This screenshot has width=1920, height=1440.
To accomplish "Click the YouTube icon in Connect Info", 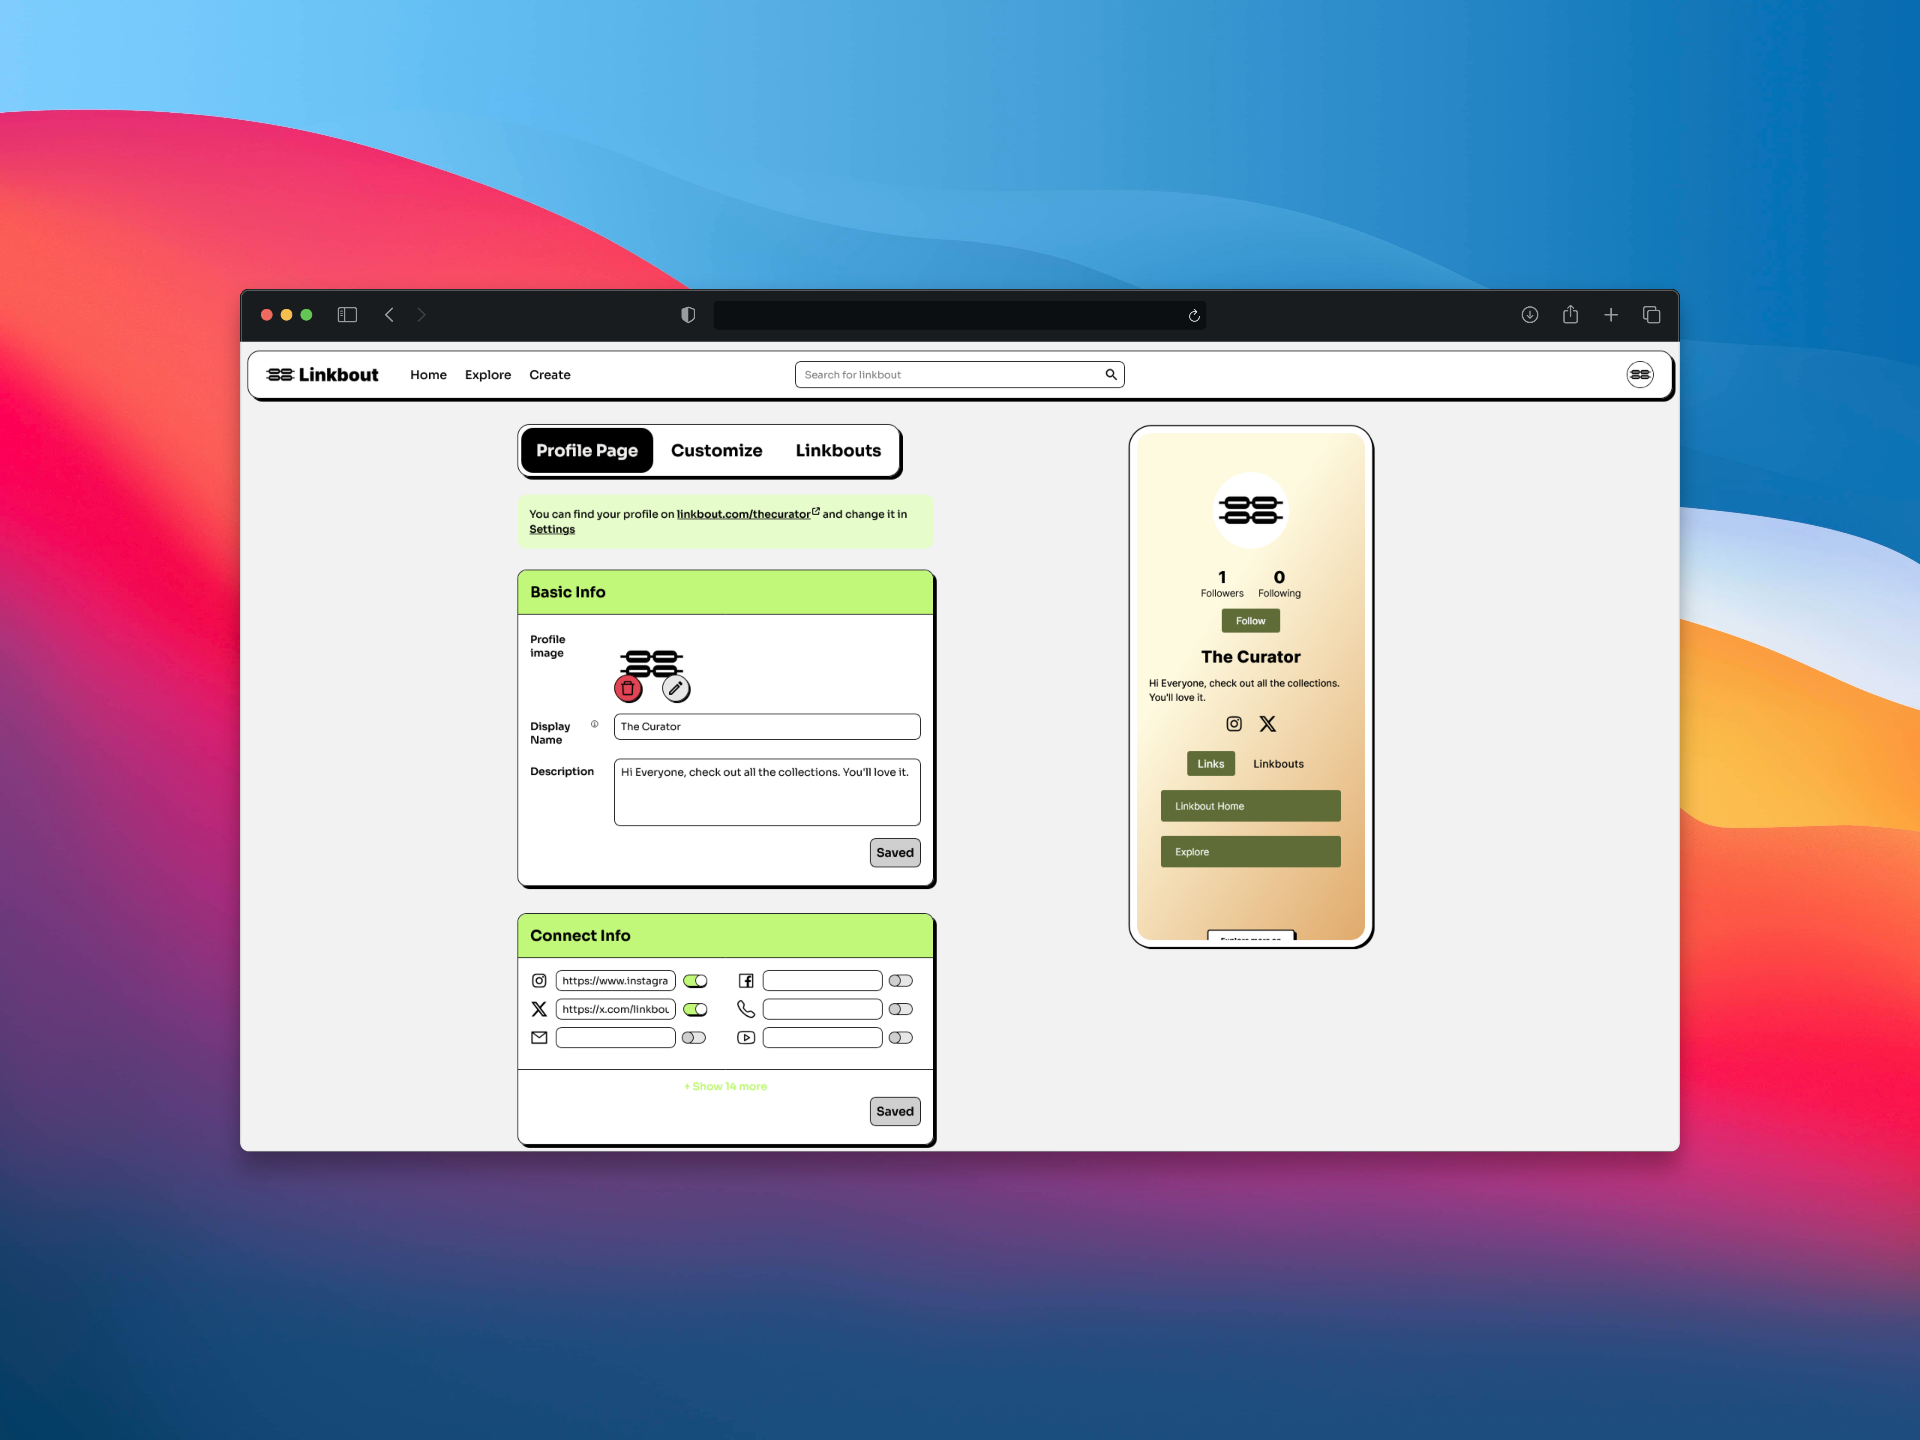I will click(x=746, y=1038).
